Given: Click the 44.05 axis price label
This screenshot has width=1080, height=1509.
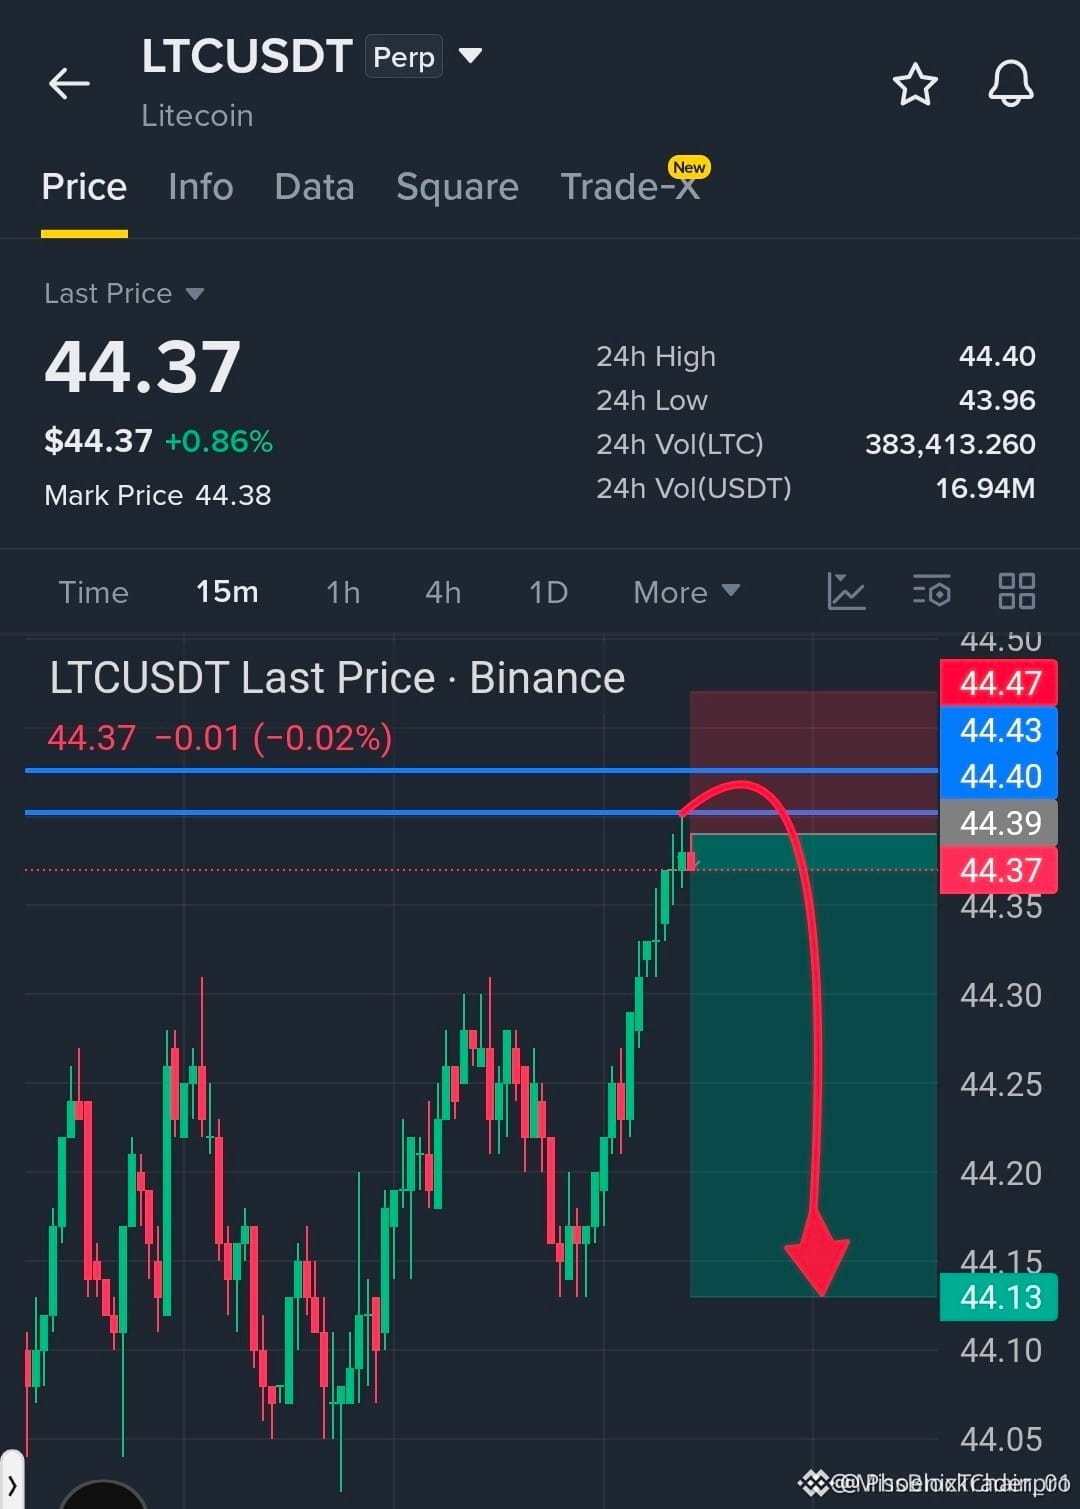Looking at the screenshot, I should point(1001,1439).
